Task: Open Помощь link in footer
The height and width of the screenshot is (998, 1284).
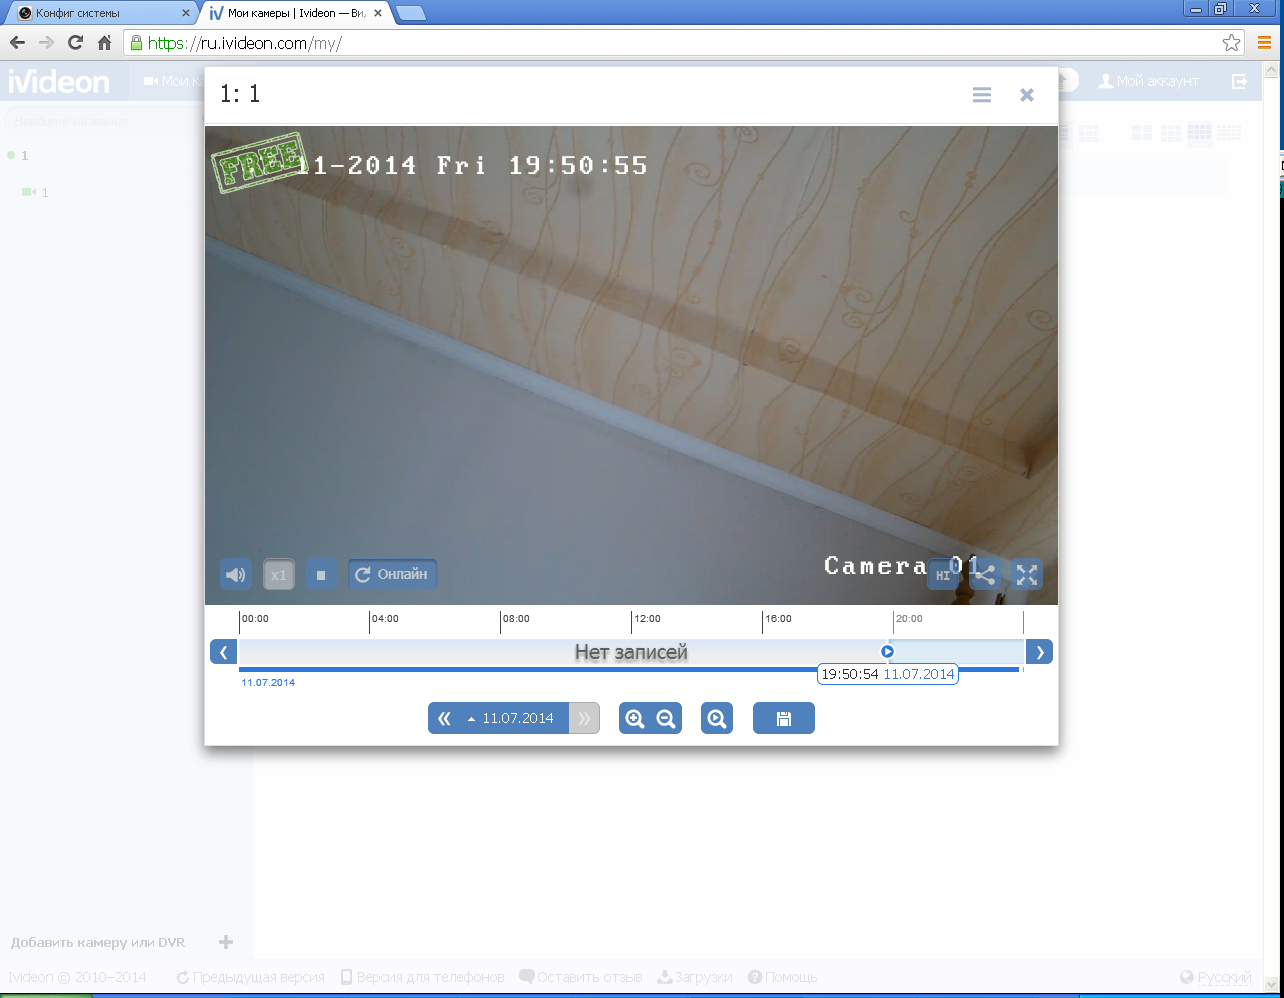Action: pyautogui.click(x=783, y=977)
